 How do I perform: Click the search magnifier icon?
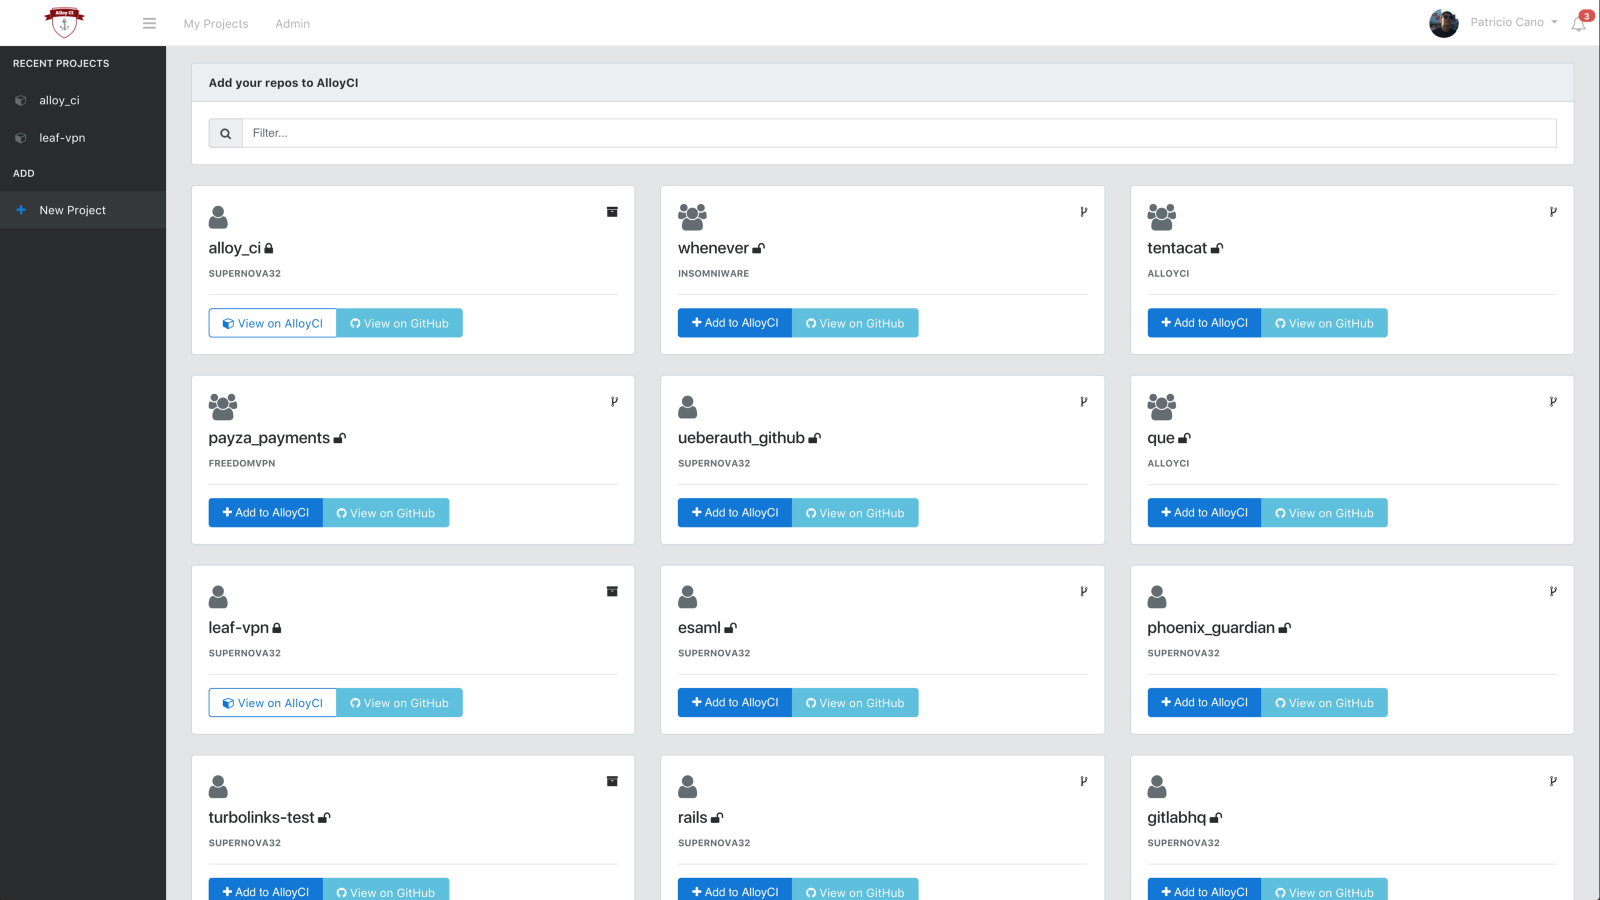pos(226,133)
